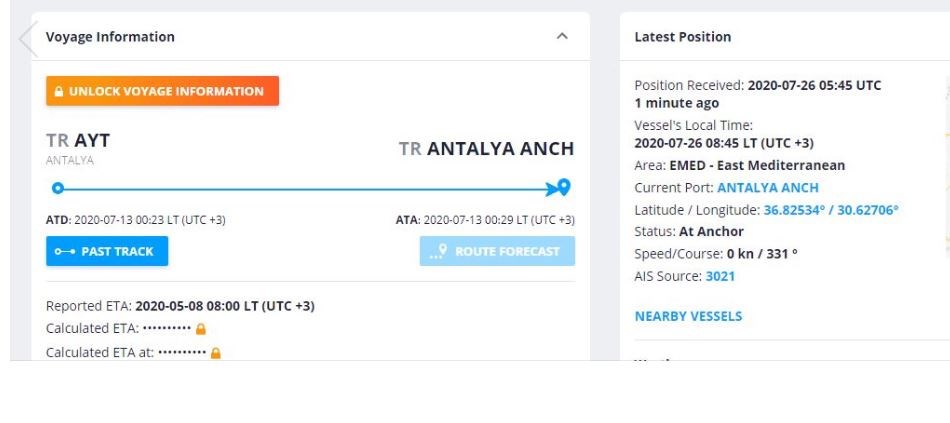Open AIS Source 3021 link
Viewport: 950px width, 423px height.
[x=720, y=276]
